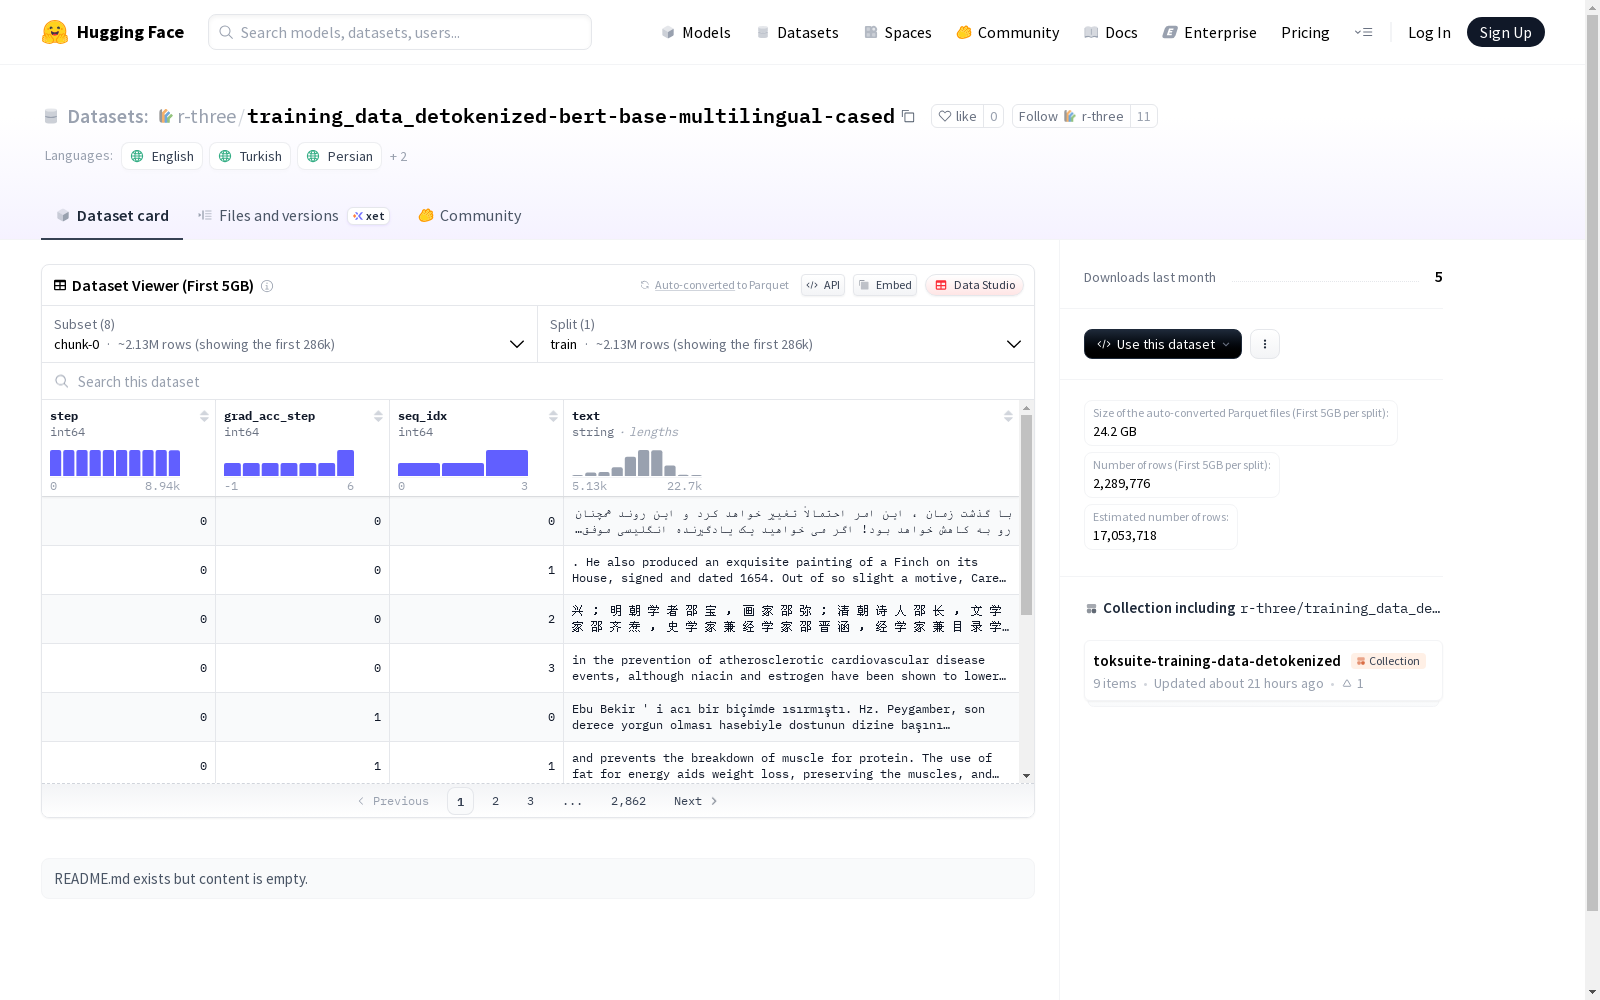Click the like heart button
Screen dimensions: 1600x1000
pyautogui.click(x=957, y=116)
